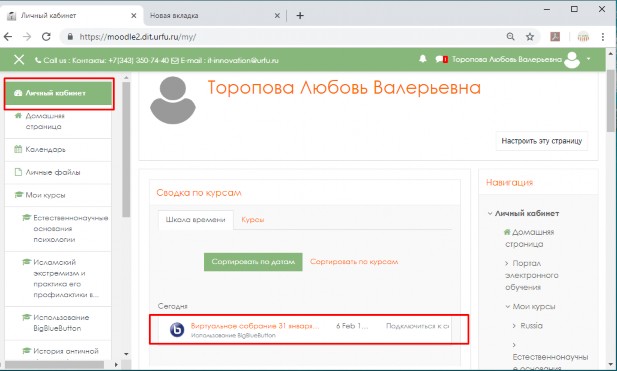Open Личный кабинет in left sidebar
The height and width of the screenshot is (371, 617).
[59, 93]
